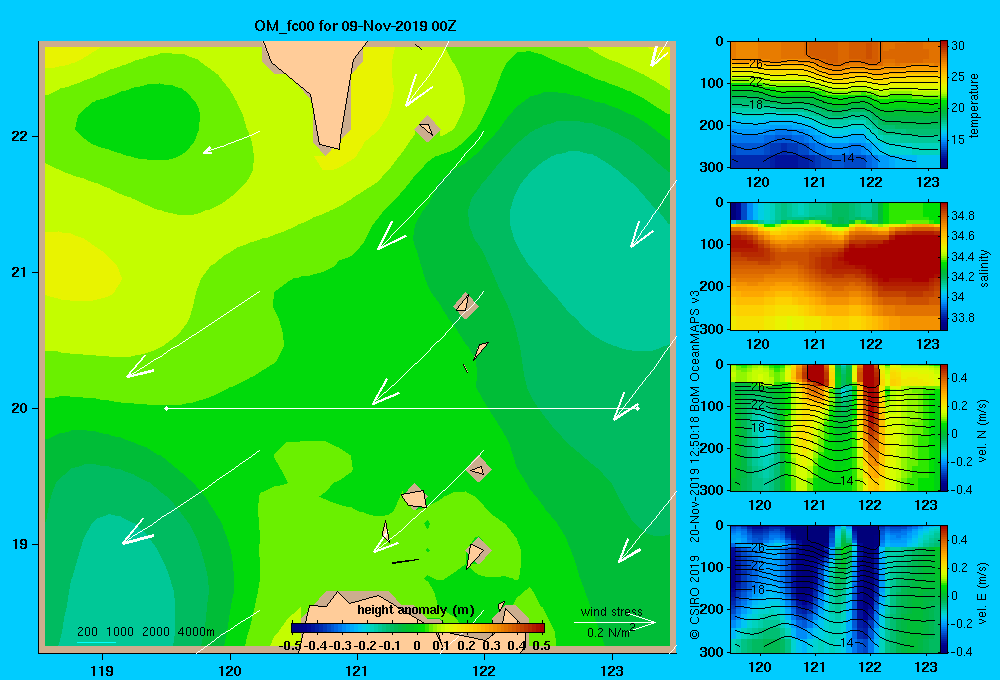This screenshot has width=1000, height=680.
Task: Click the eastern endpoint of the transect line
Action: click(637, 408)
